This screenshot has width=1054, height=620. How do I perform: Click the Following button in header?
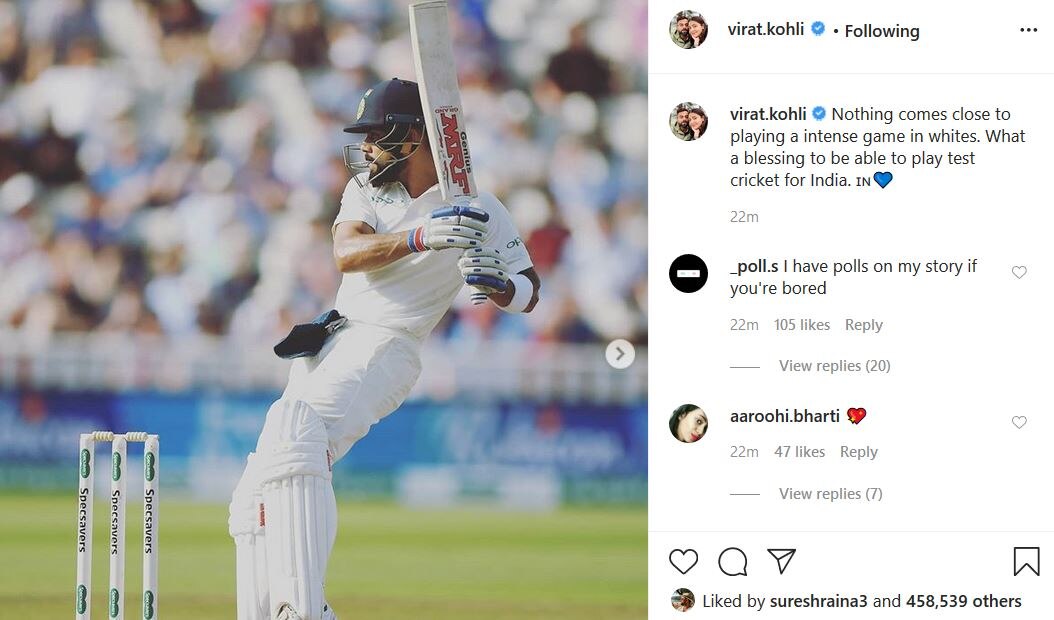pyautogui.click(x=881, y=31)
